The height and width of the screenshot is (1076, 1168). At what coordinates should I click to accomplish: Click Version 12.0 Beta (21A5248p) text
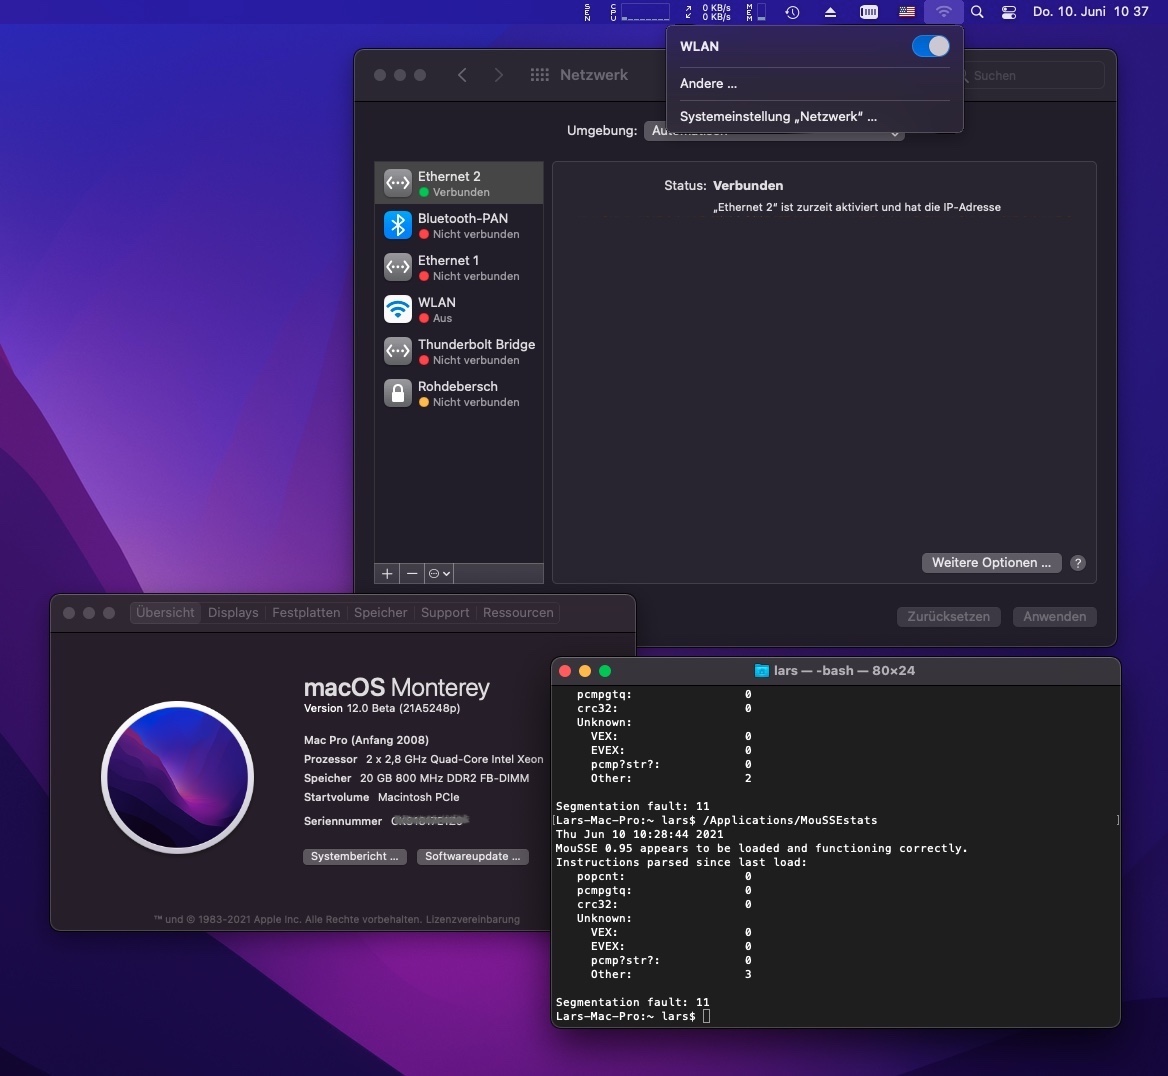click(382, 708)
